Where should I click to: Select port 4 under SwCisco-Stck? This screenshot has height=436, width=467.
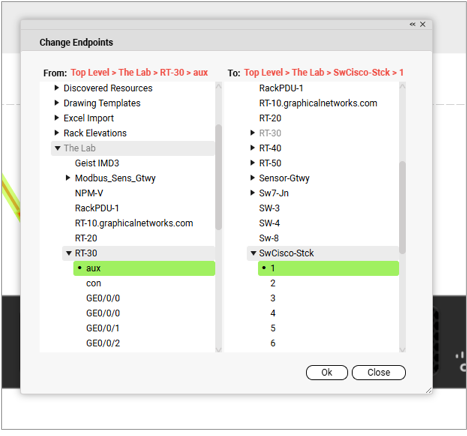pos(273,313)
